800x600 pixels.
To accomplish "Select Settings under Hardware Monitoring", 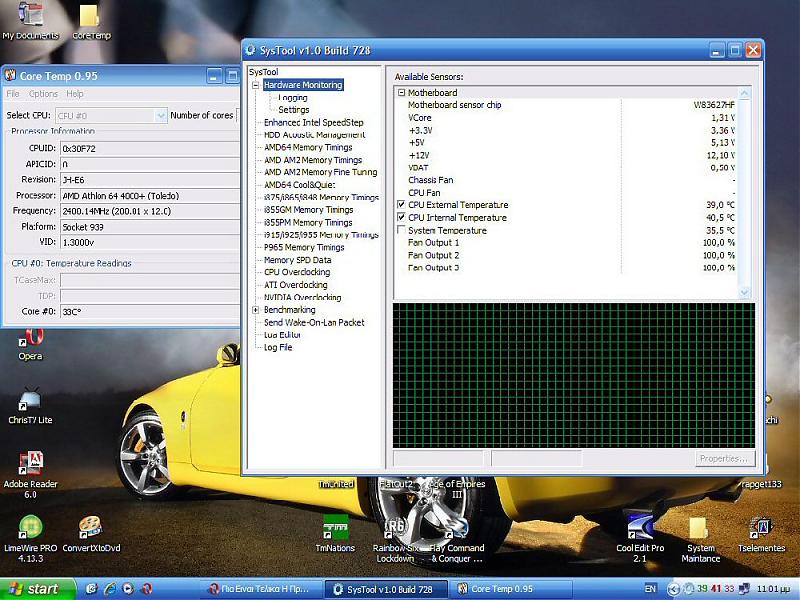I will point(293,110).
